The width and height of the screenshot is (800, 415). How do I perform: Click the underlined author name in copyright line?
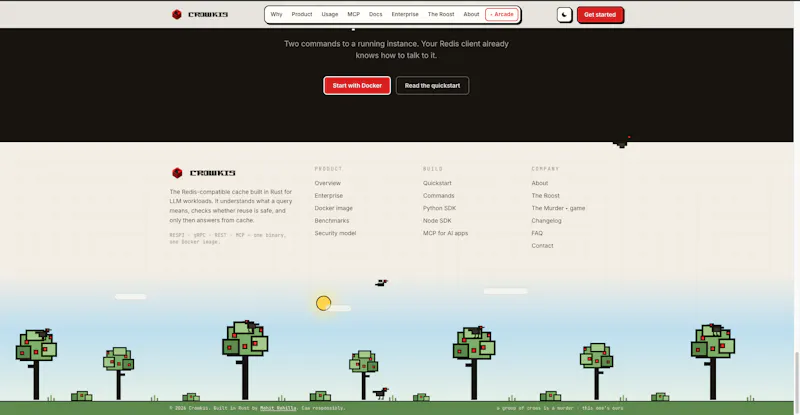[278, 408]
